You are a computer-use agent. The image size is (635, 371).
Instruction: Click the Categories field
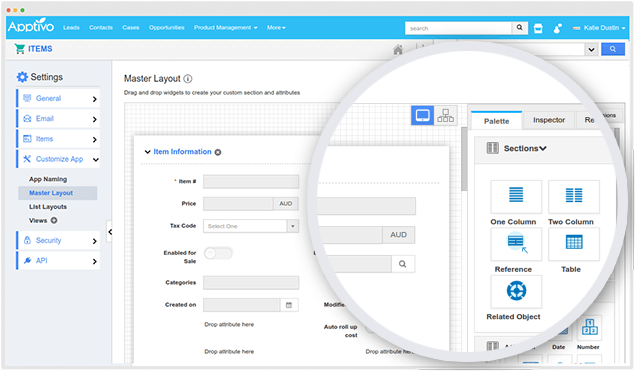point(251,283)
